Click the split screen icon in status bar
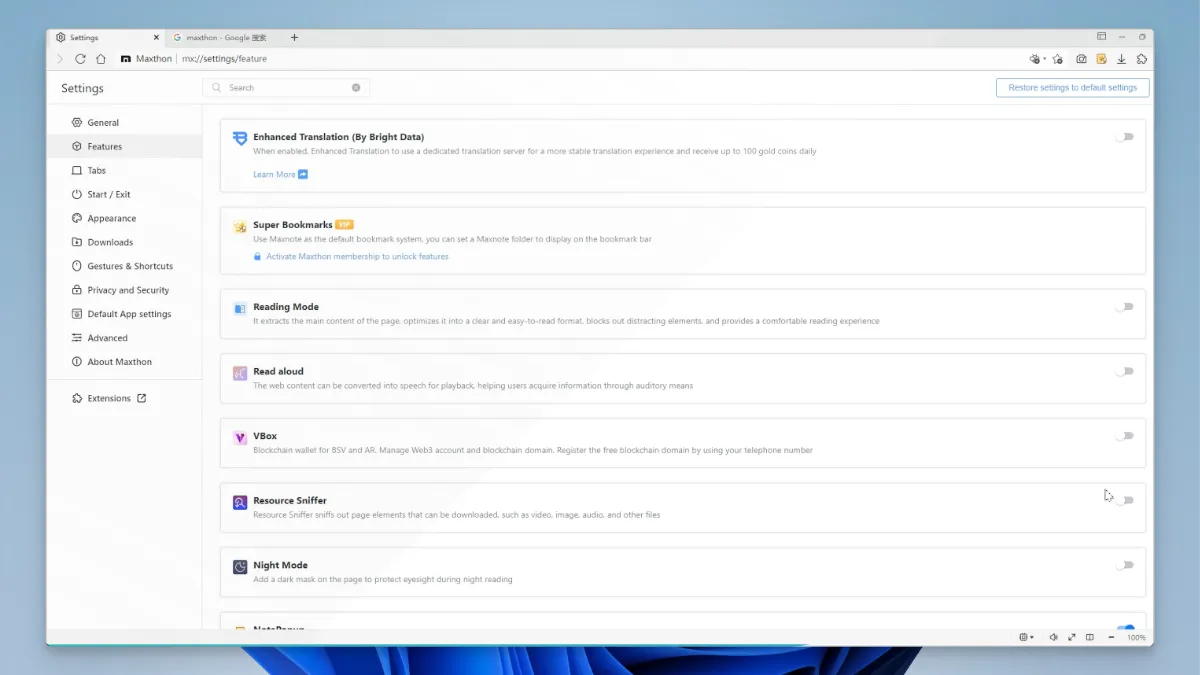 (x=1090, y=637)
